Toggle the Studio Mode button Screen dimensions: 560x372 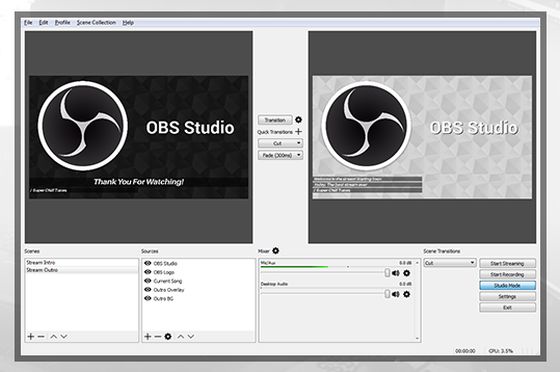point(507,286)
